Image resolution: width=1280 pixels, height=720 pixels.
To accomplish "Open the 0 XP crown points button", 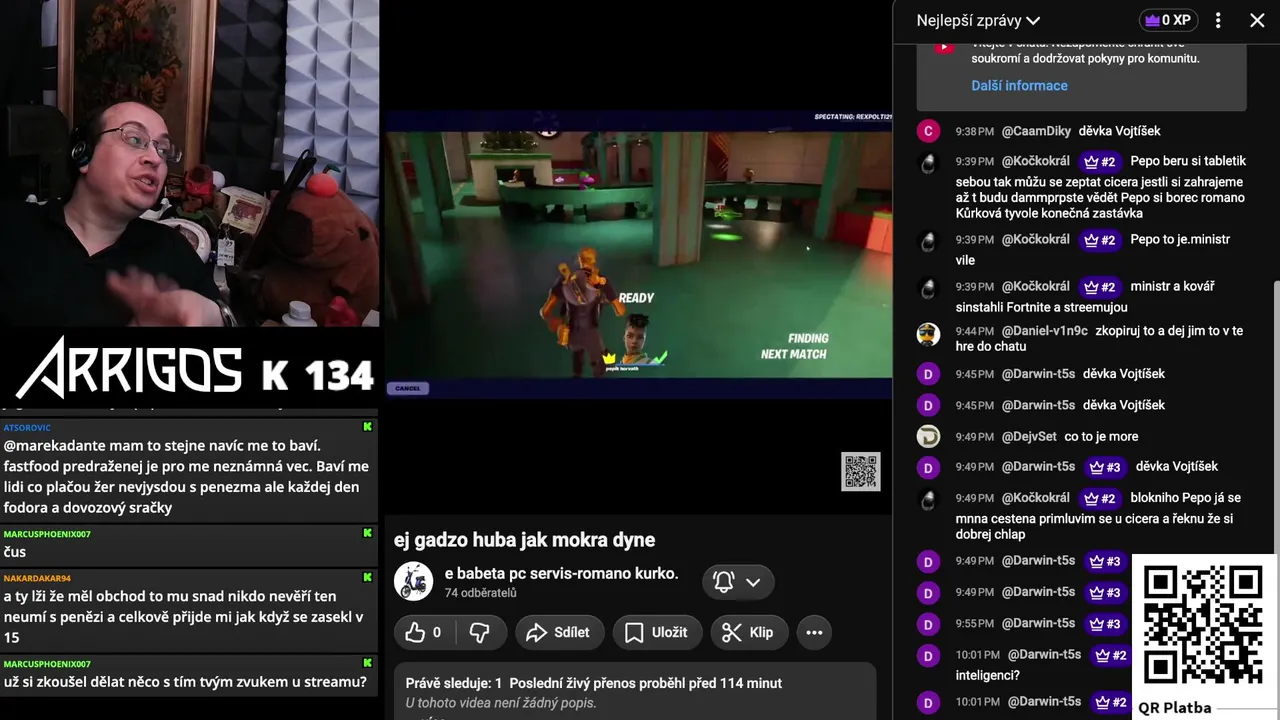I will [x=1167, y=20].
